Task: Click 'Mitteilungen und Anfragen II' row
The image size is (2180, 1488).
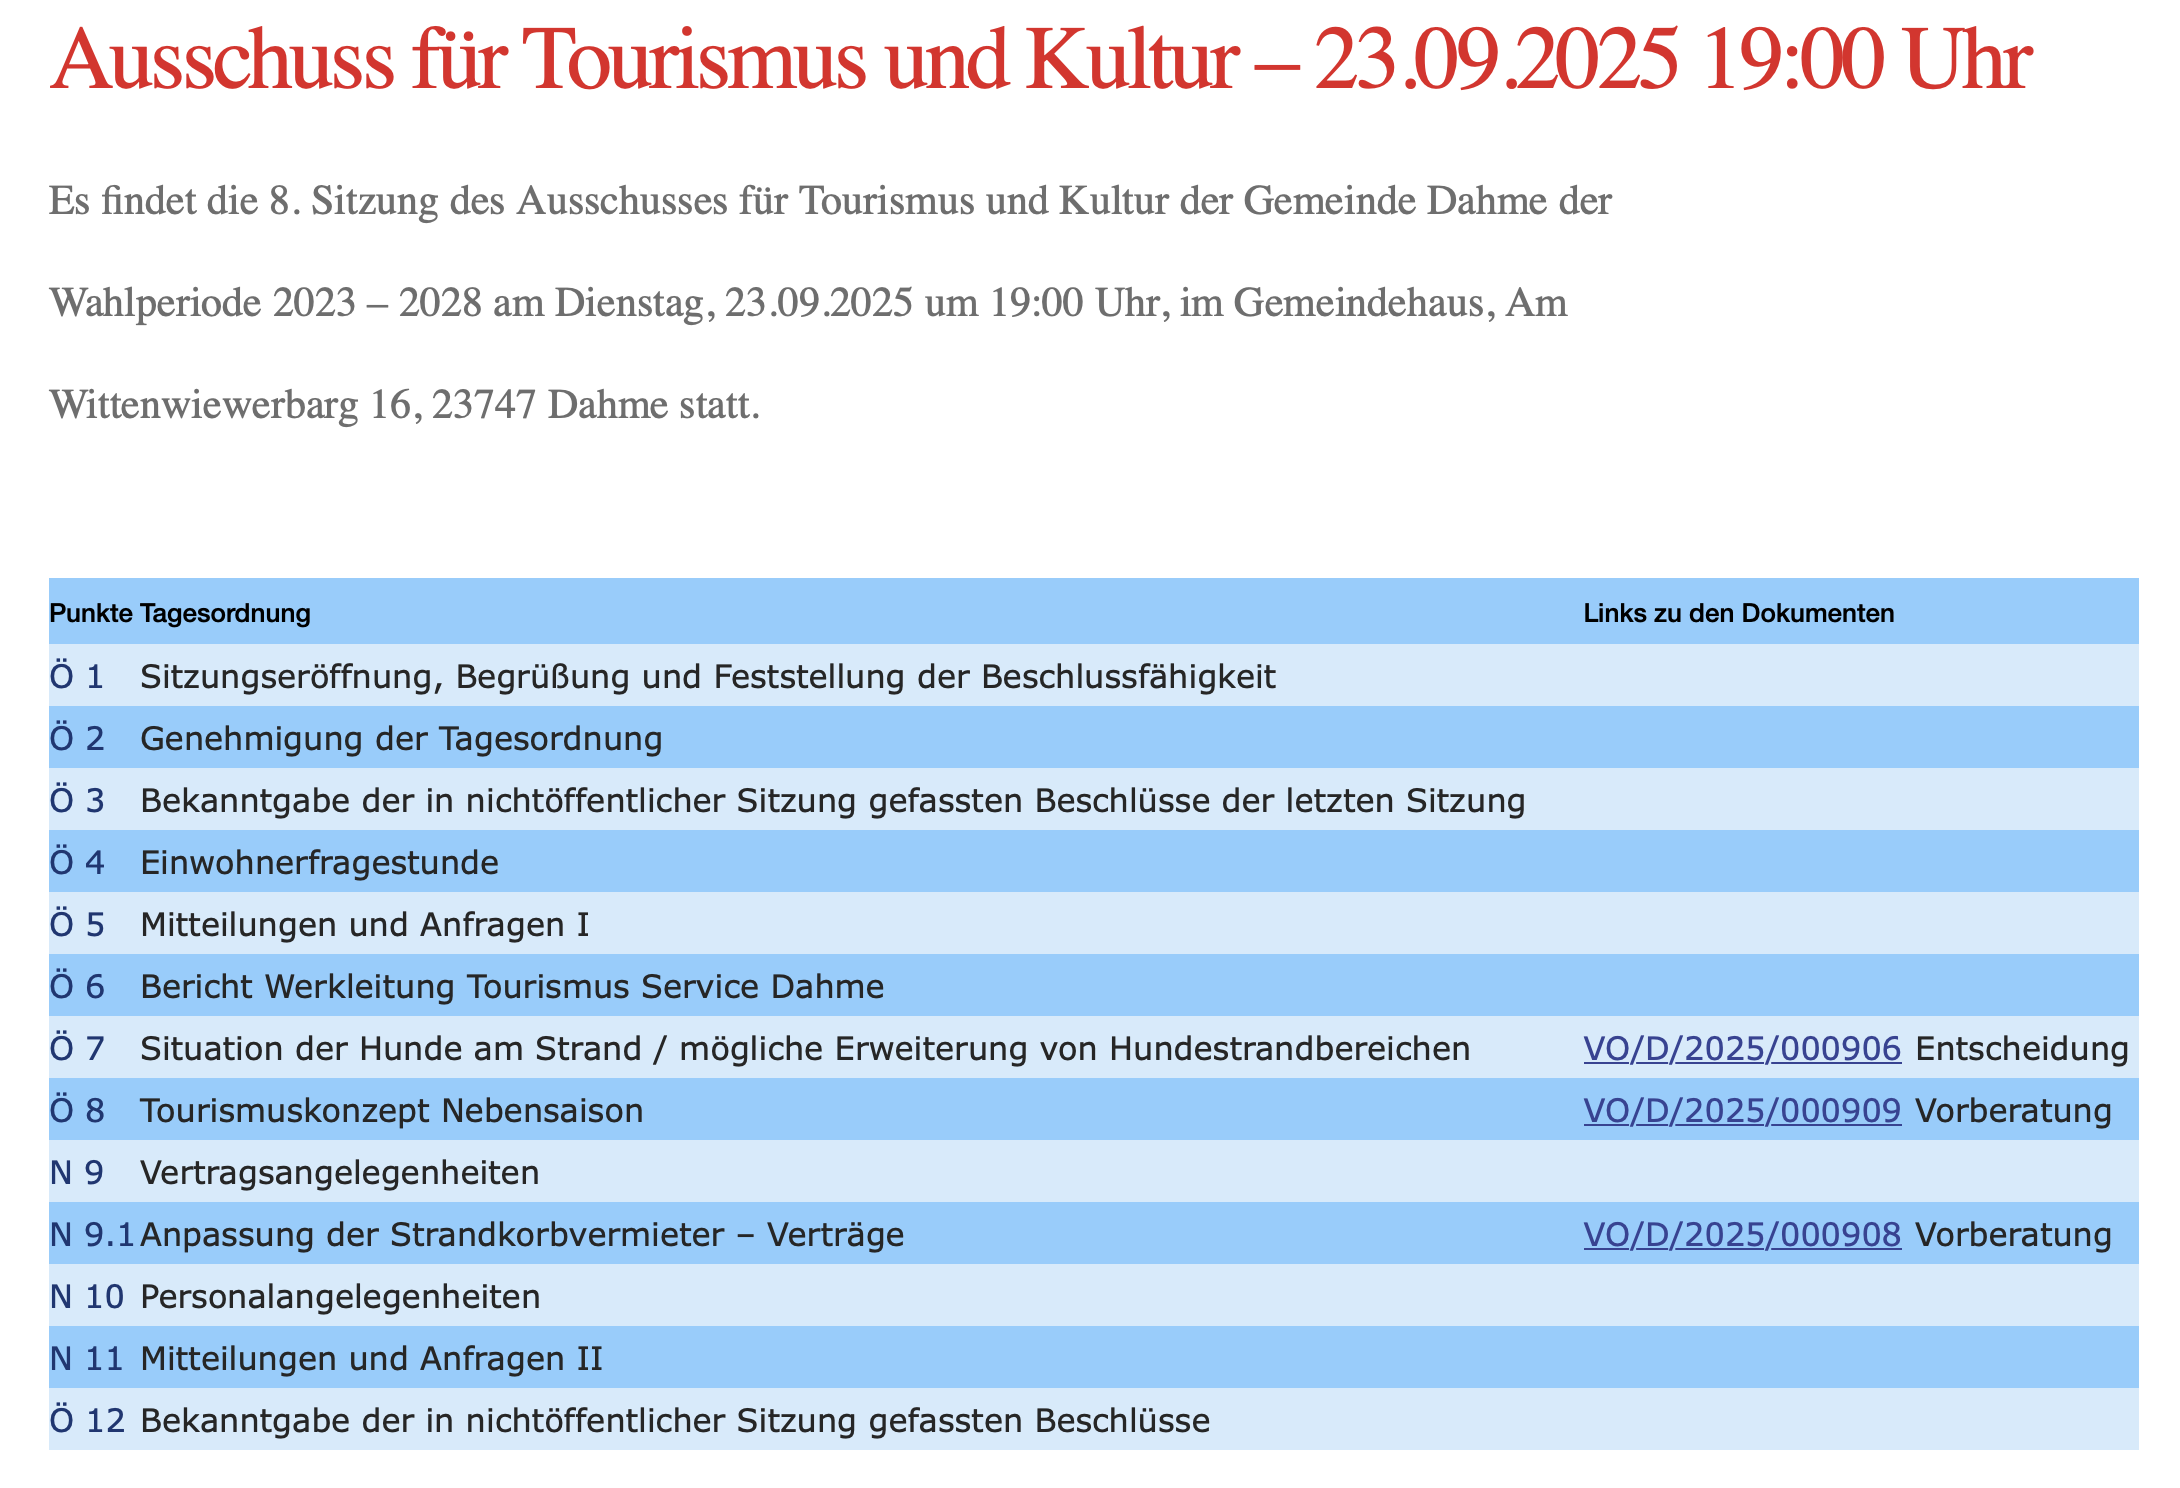Action: (371, 1358)
